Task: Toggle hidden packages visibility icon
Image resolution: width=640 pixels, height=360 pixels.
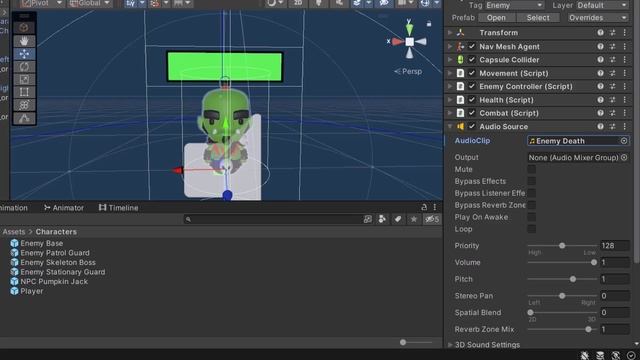Action: coord(432,219)
